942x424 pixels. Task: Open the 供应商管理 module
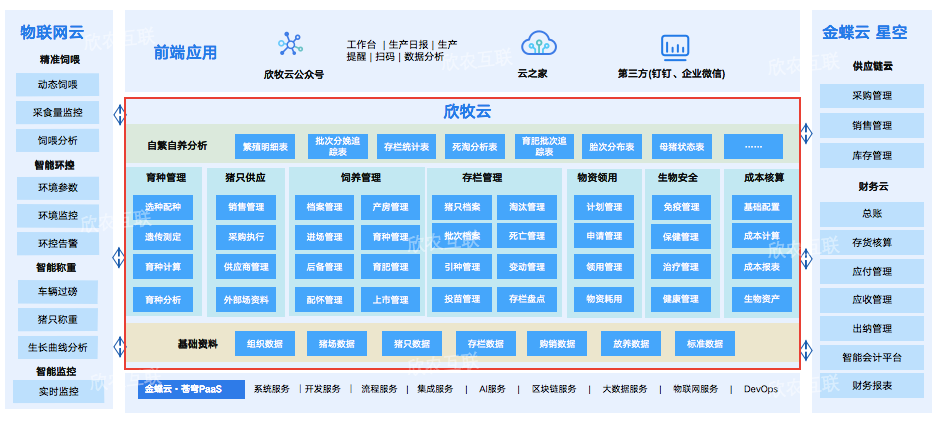246,267
